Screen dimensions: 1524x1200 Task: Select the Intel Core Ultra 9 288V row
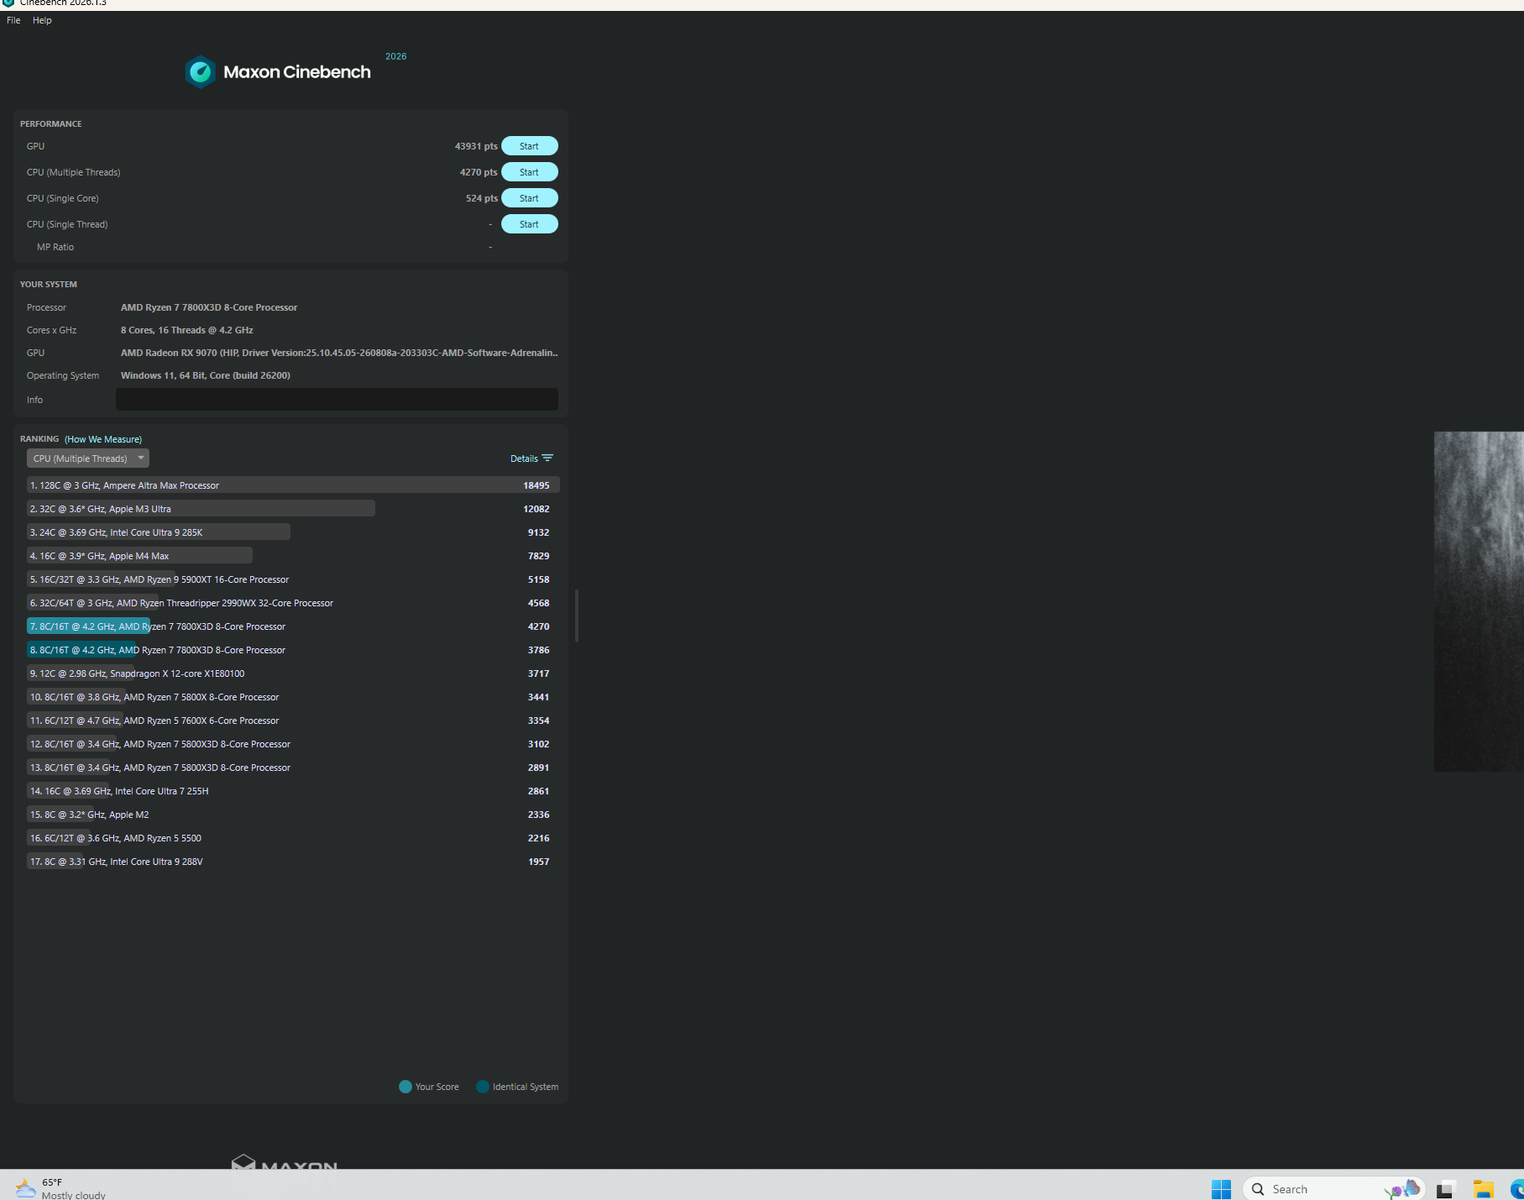(292, 861)
